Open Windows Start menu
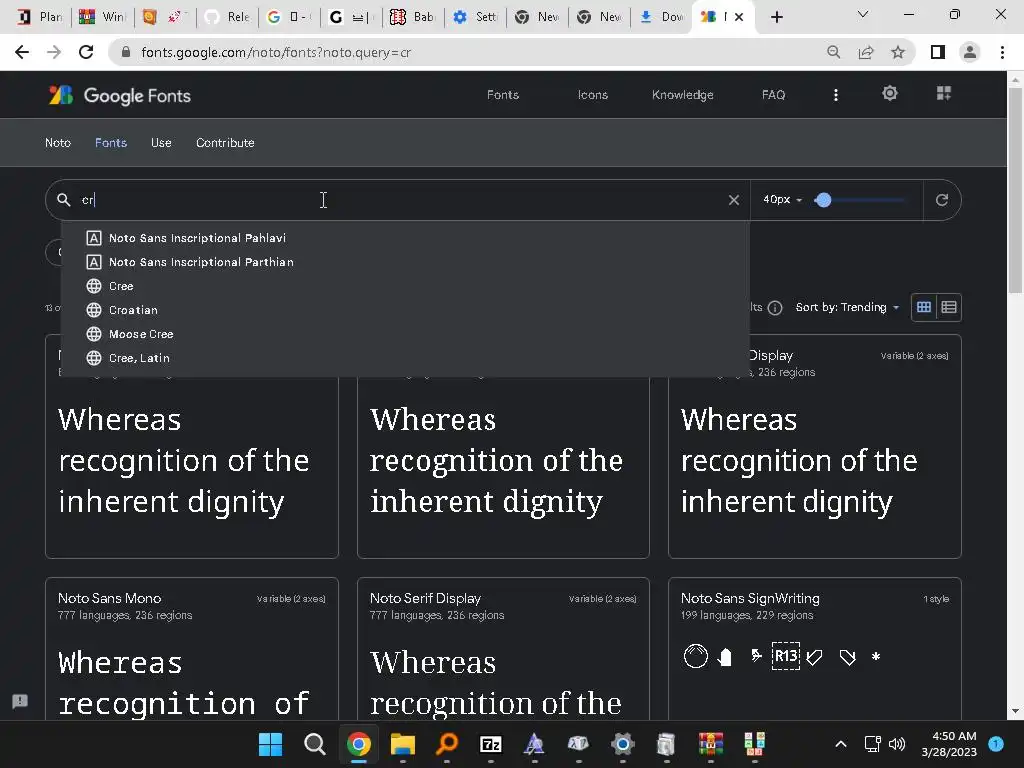Screen dimensions: 1024x768 point(270,744)
